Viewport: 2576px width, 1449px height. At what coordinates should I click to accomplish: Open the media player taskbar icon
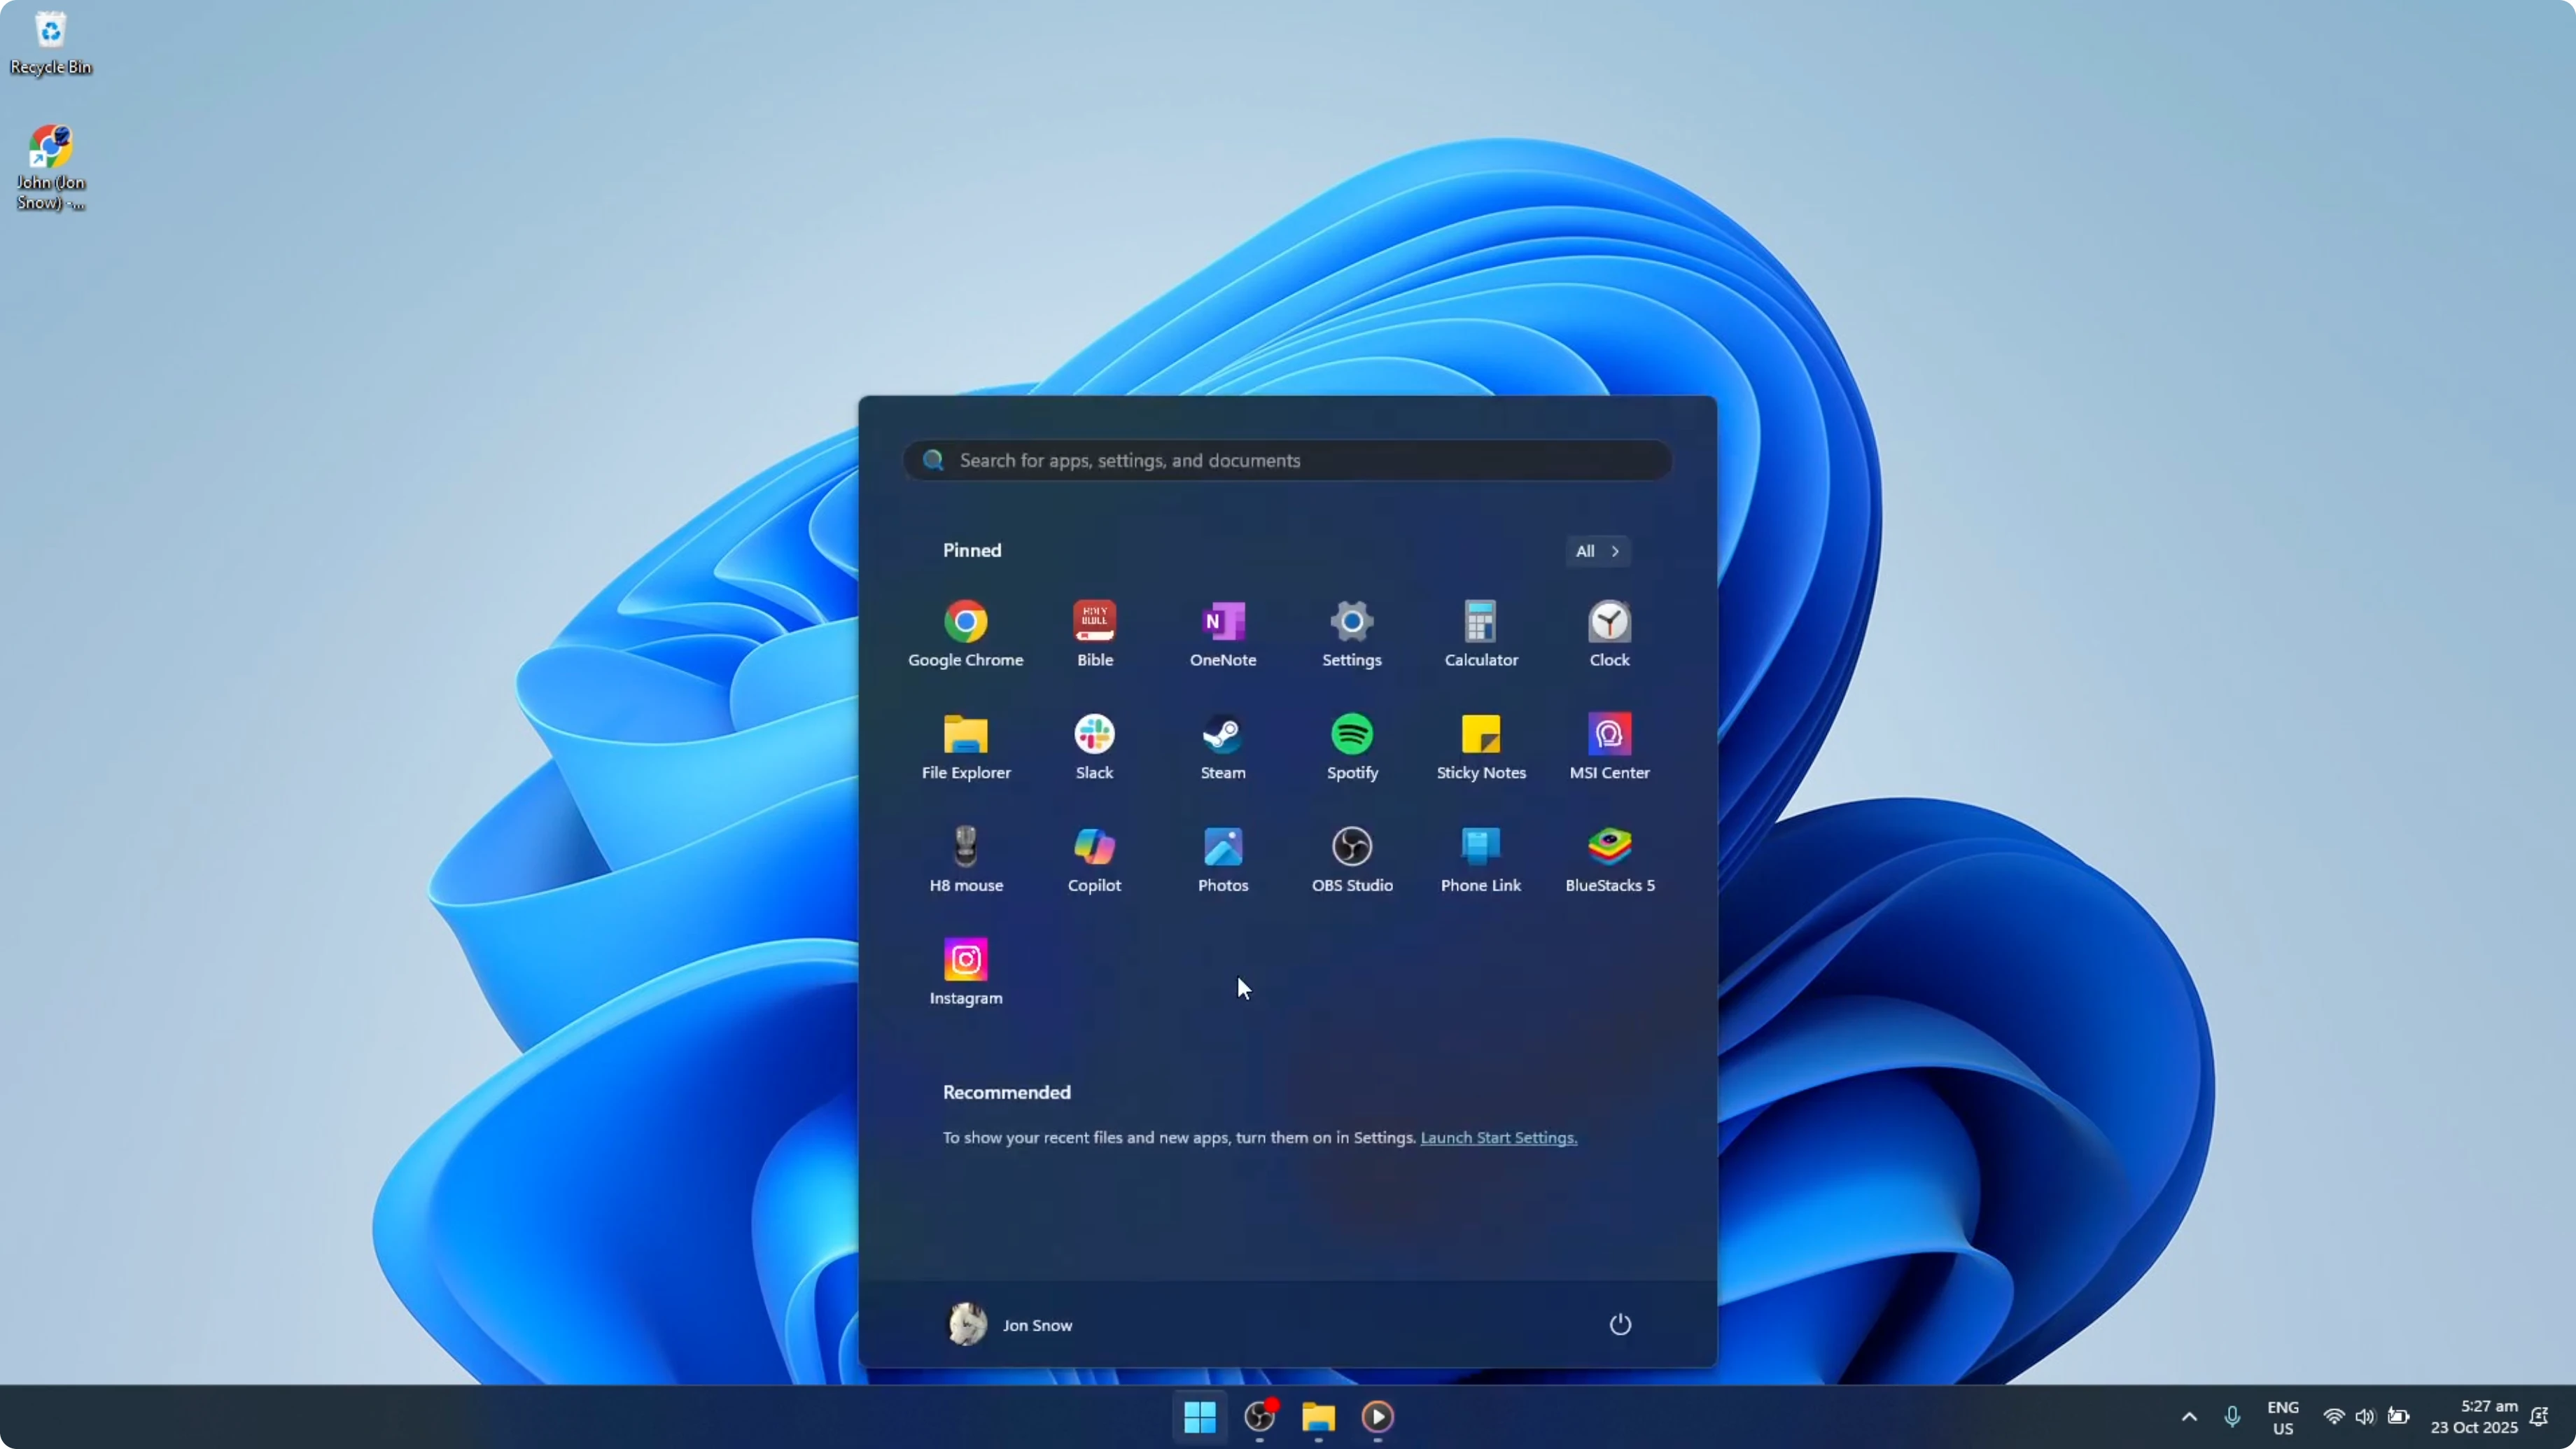pos(1377,1416)
